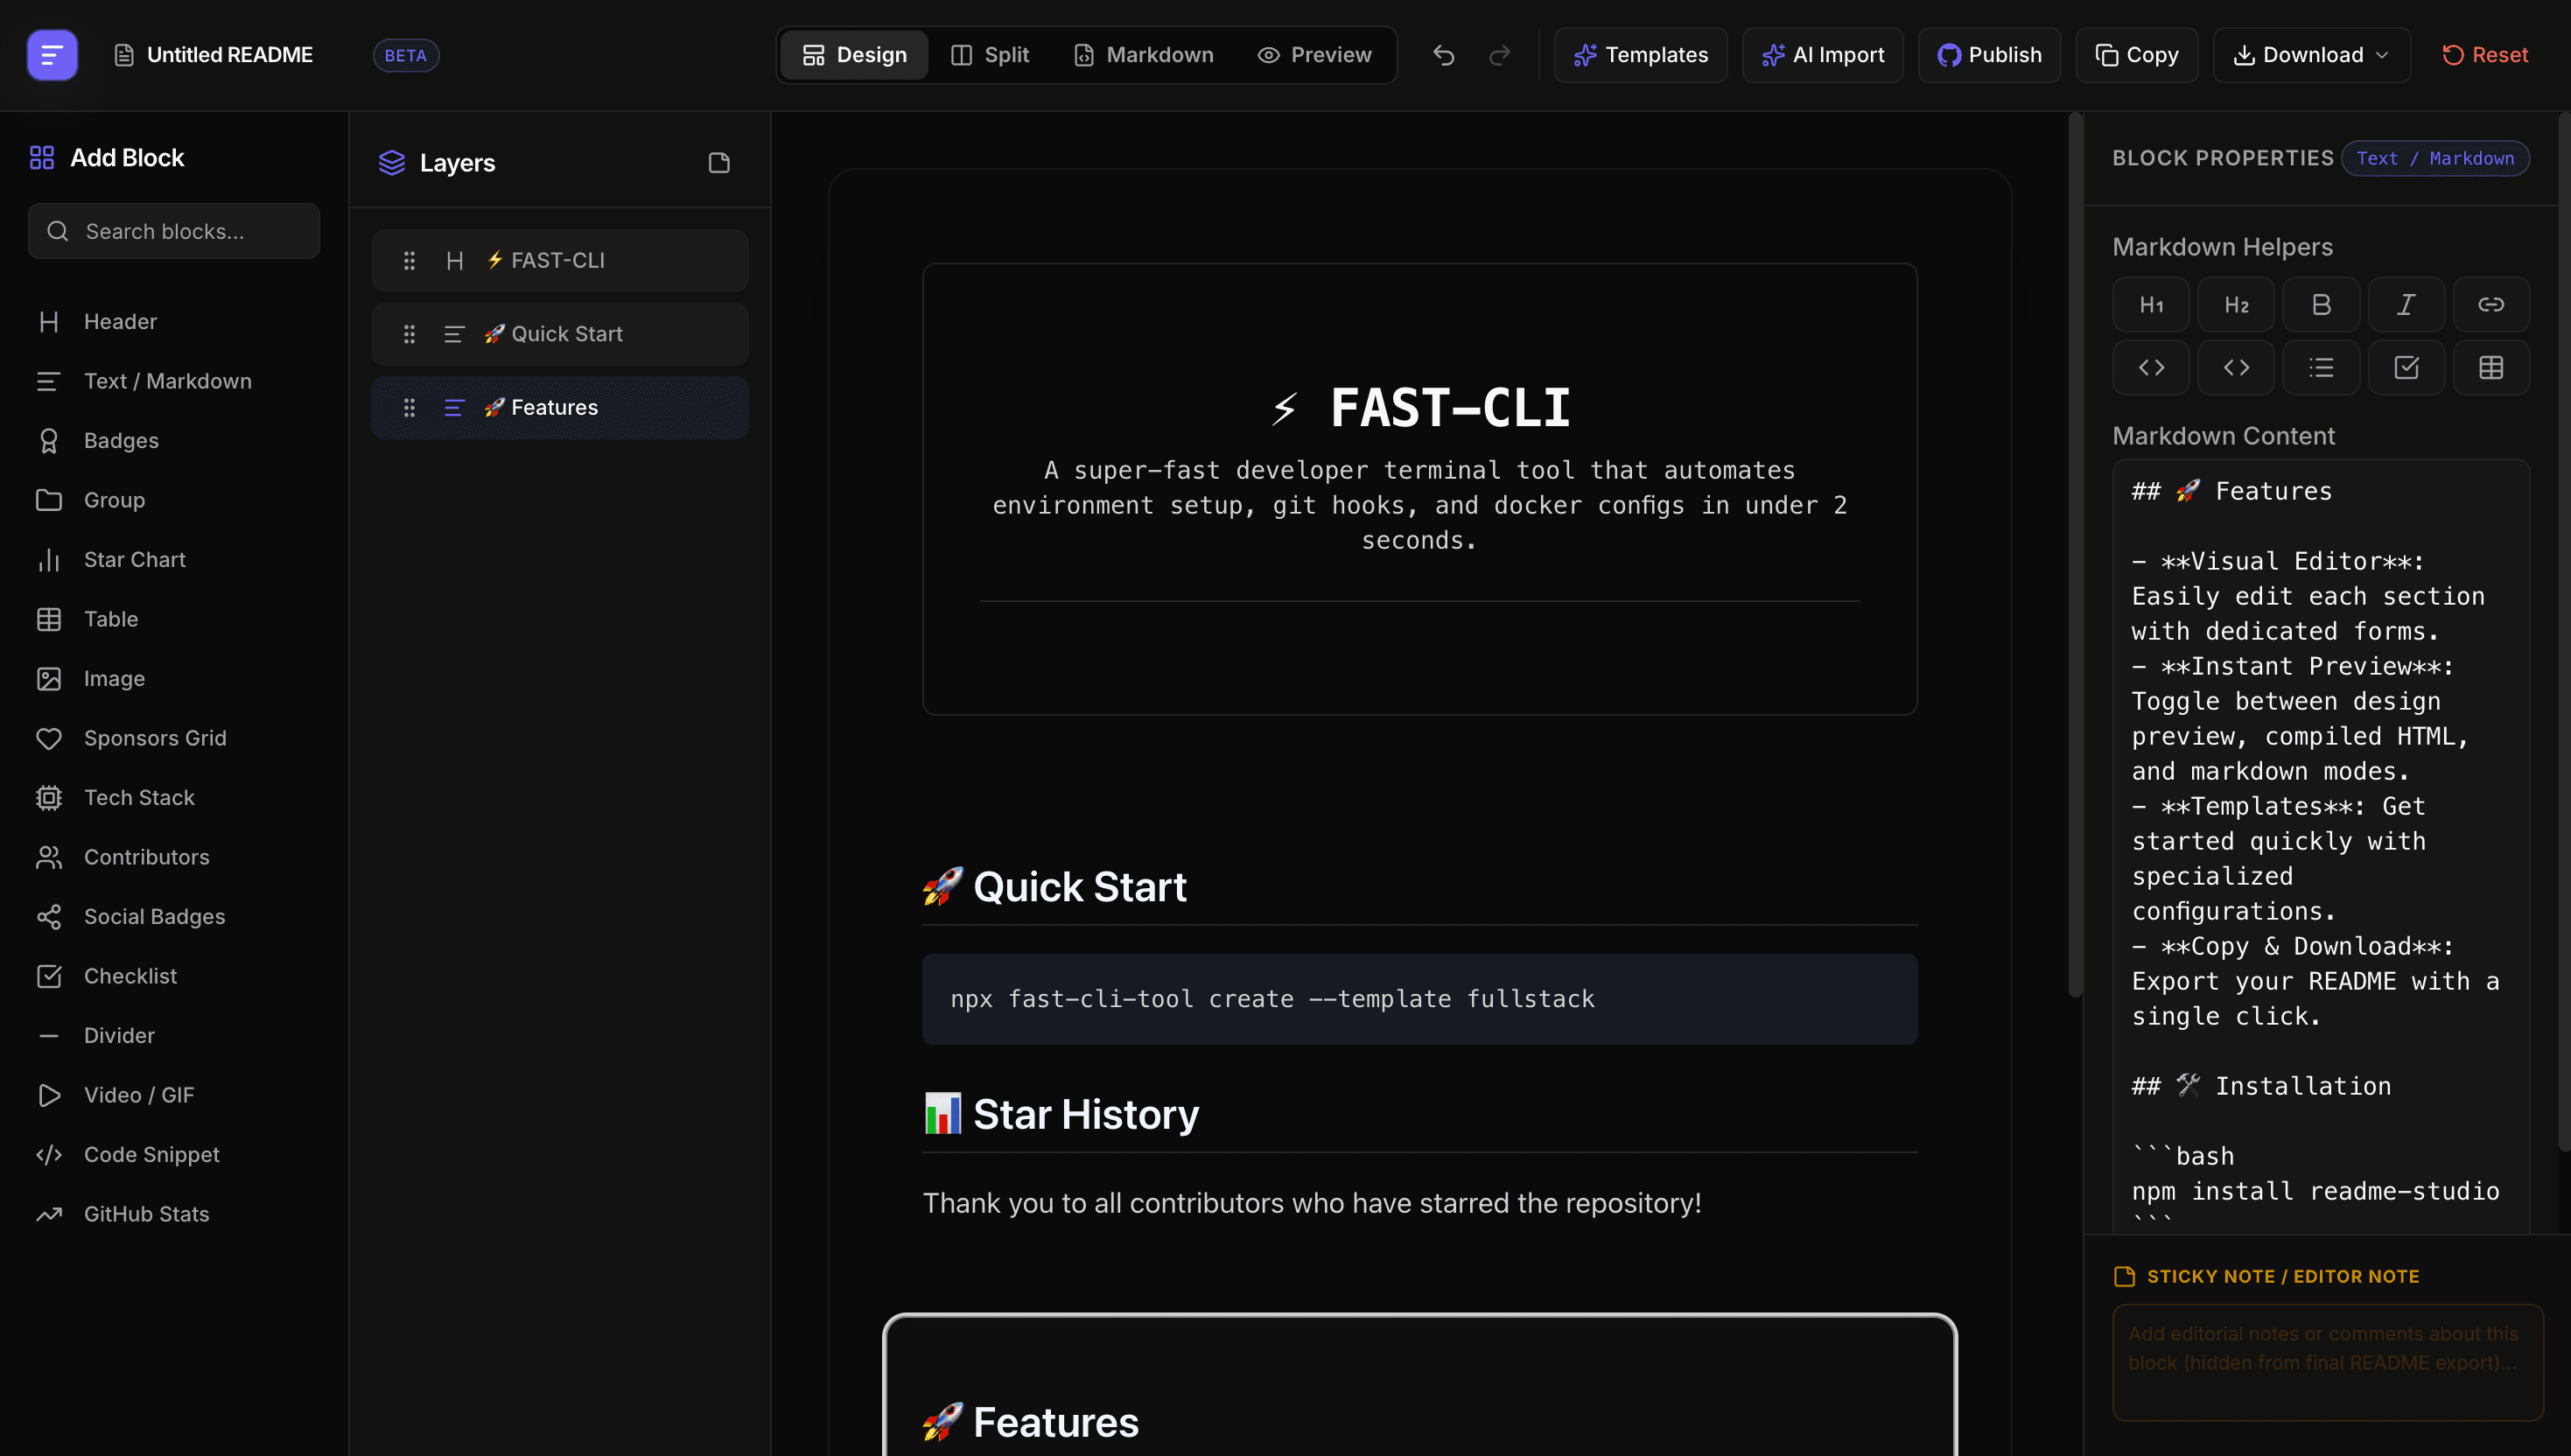Insert a bullet list via Markdown Helpers
The width and height of the screenshot is (2571, 1456).
2321,368
